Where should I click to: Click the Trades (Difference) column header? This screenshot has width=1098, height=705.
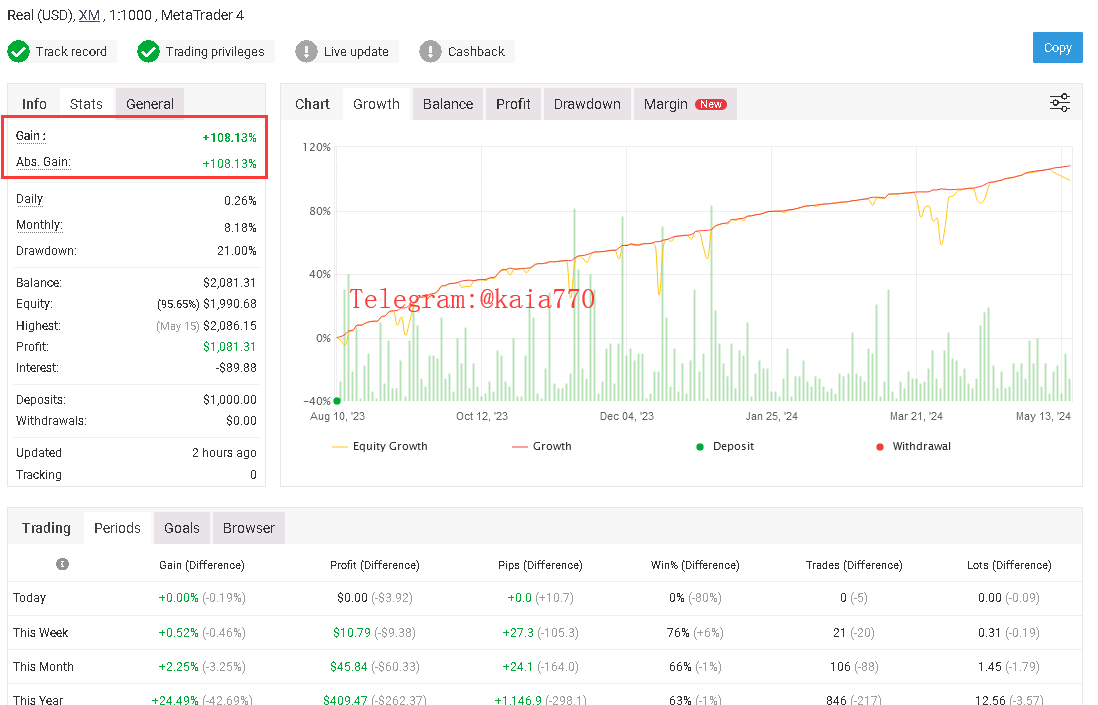pyautogui.click(x=854, y=565)
